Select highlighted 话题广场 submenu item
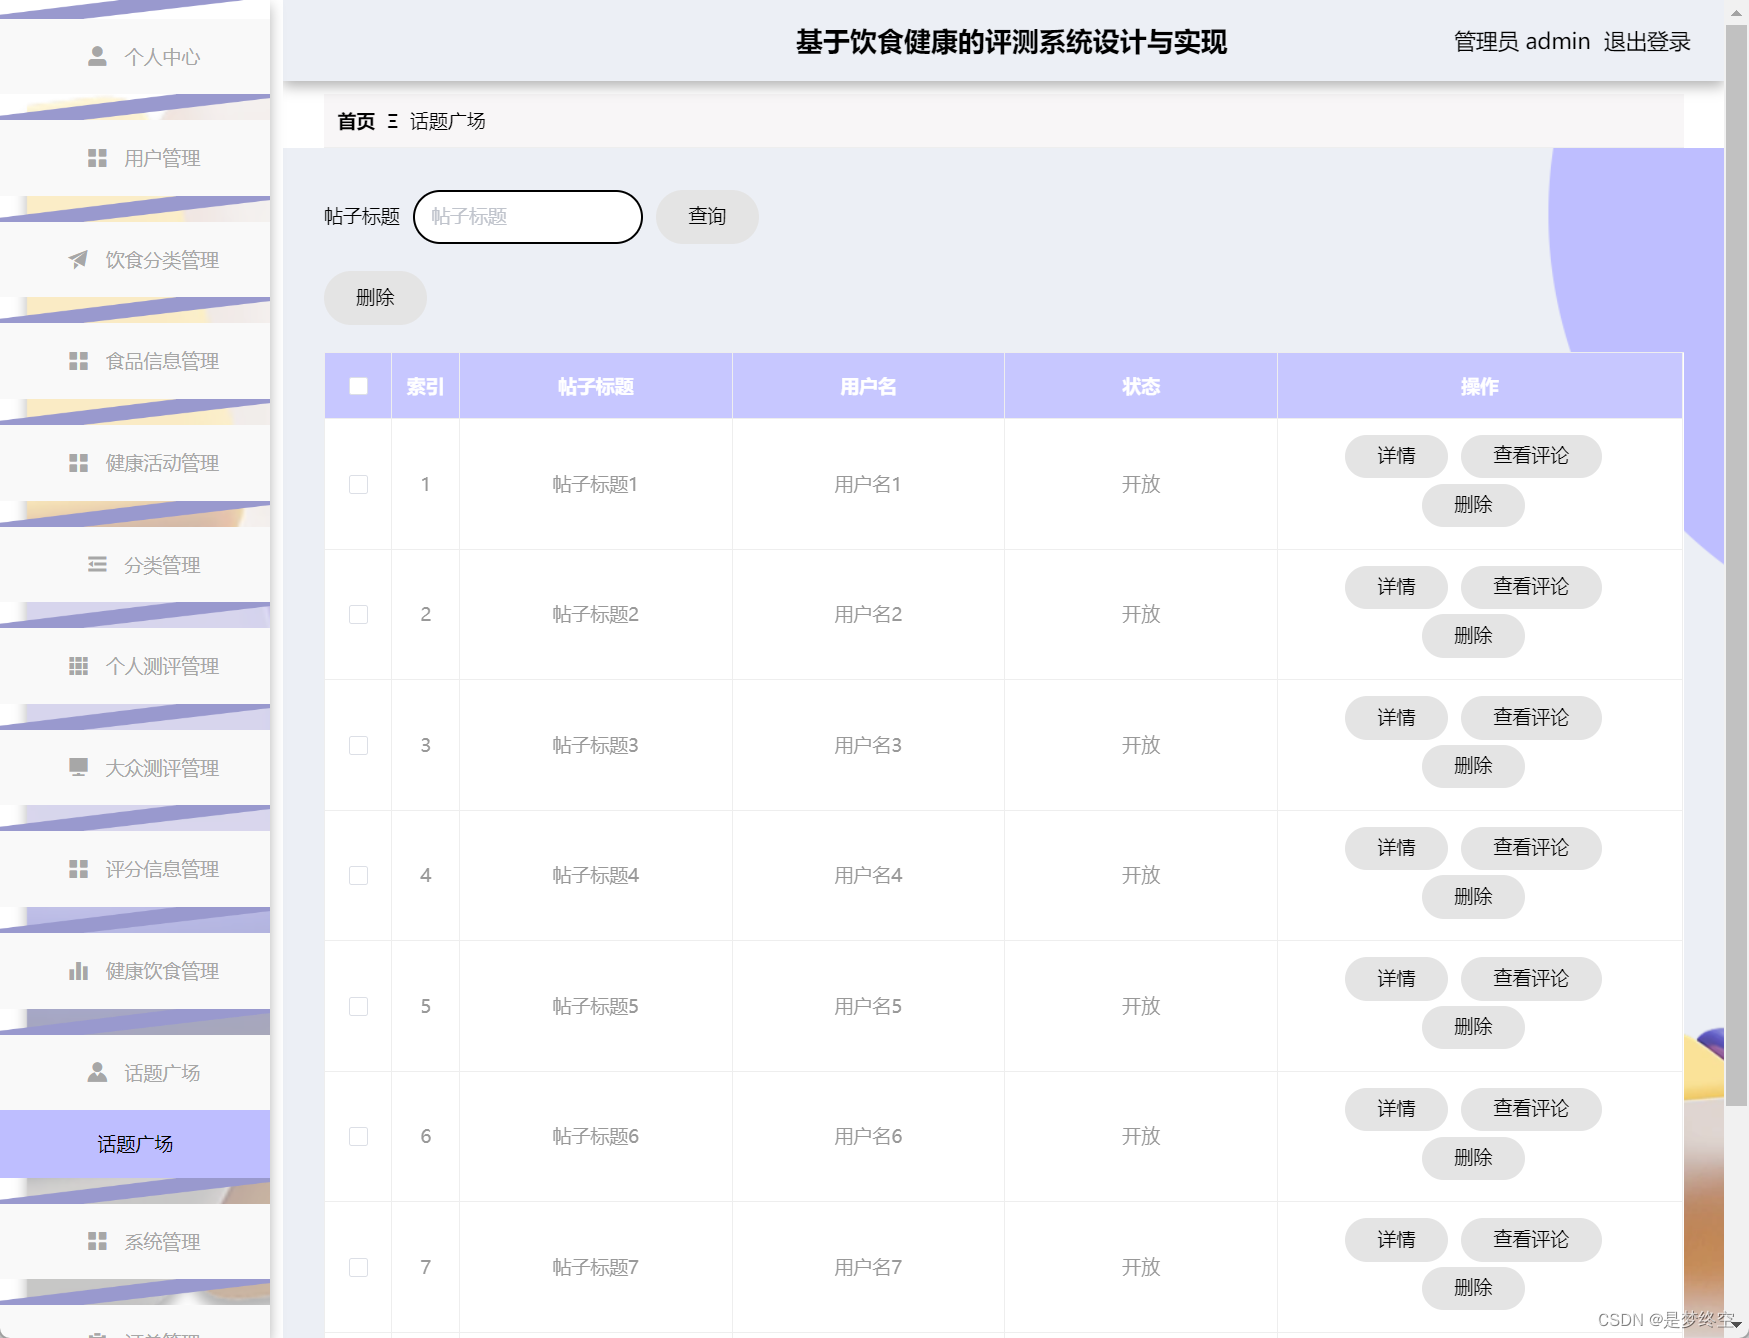 pos(135,1144)
